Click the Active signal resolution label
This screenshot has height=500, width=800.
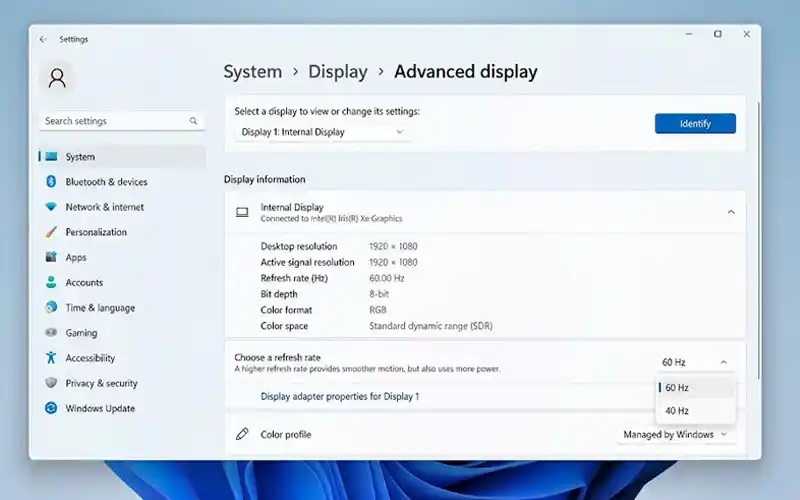click(307, 262)
